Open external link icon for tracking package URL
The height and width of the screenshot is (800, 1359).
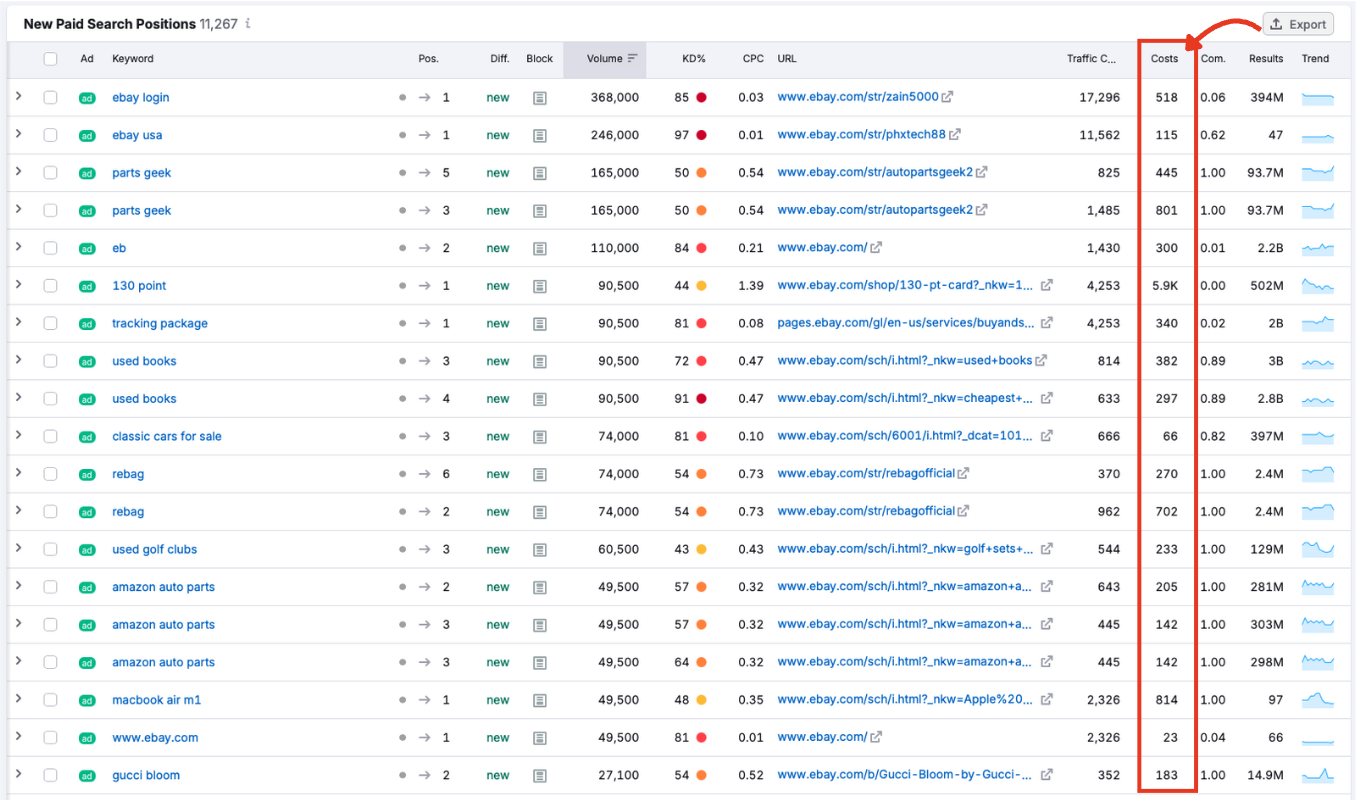pyautogui.click(x=1047, y=323)
